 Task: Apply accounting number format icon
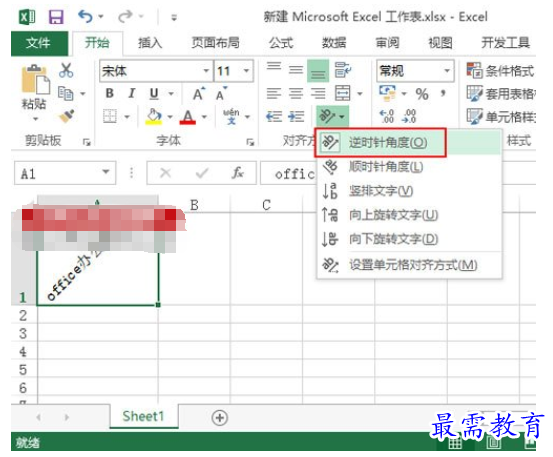point(387,93)
